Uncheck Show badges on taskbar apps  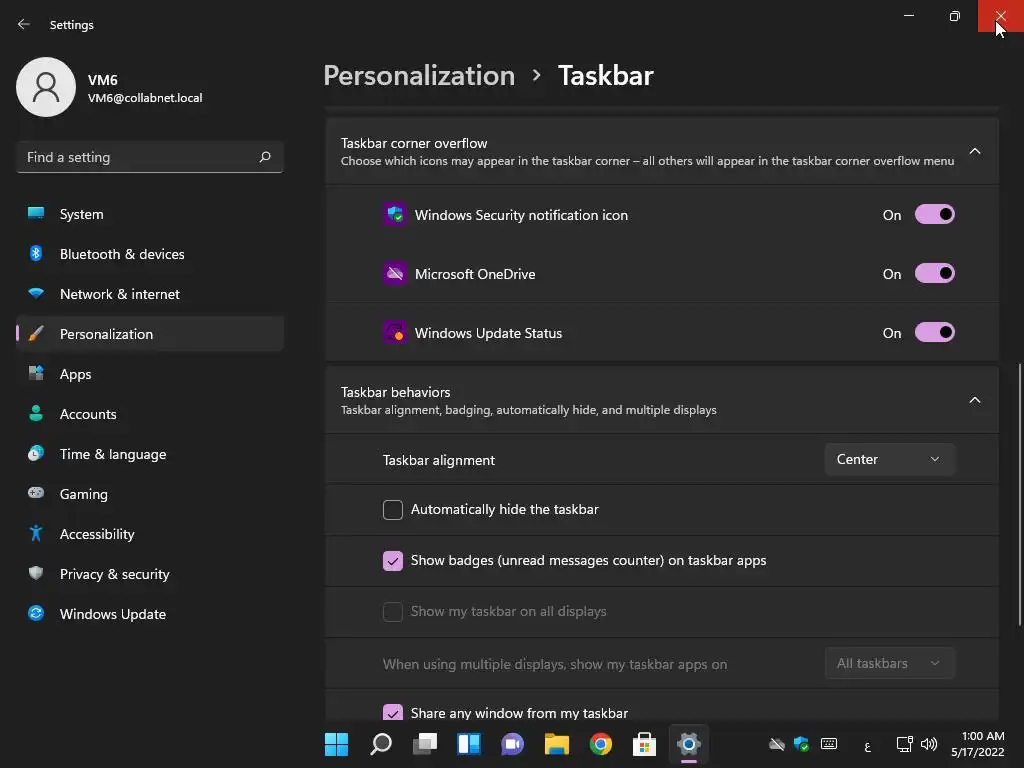tap(392, 560)
